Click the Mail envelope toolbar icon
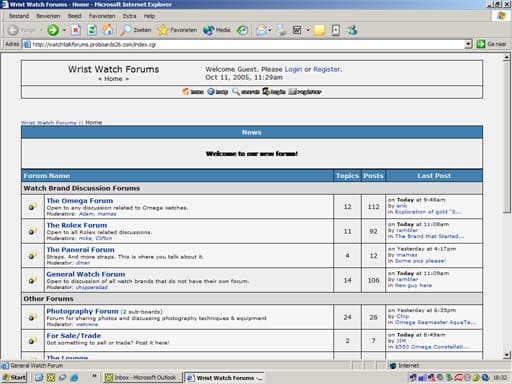 coord(261,30)
